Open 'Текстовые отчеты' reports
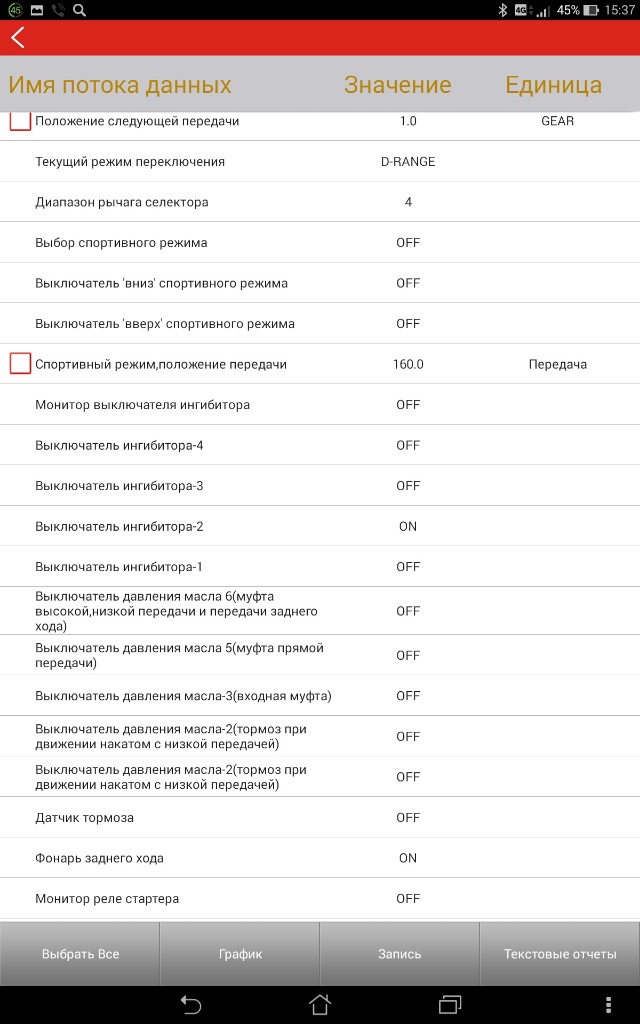Viewport: 640px width, 1024px height. pos(560,954)
